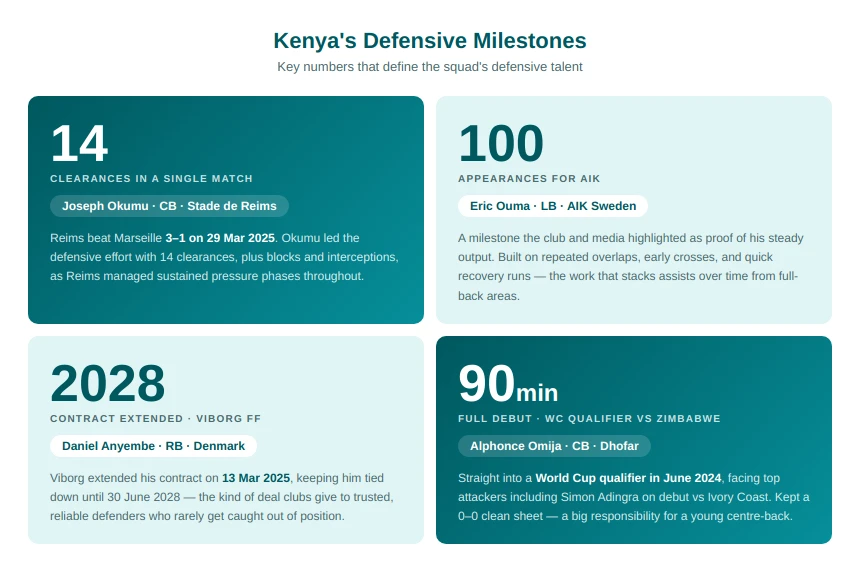Screen dimensions: 860x568
Task: Click the text "recovery runs — the work that stacks"
Action: pyautogui.click(x=556, y=276)
